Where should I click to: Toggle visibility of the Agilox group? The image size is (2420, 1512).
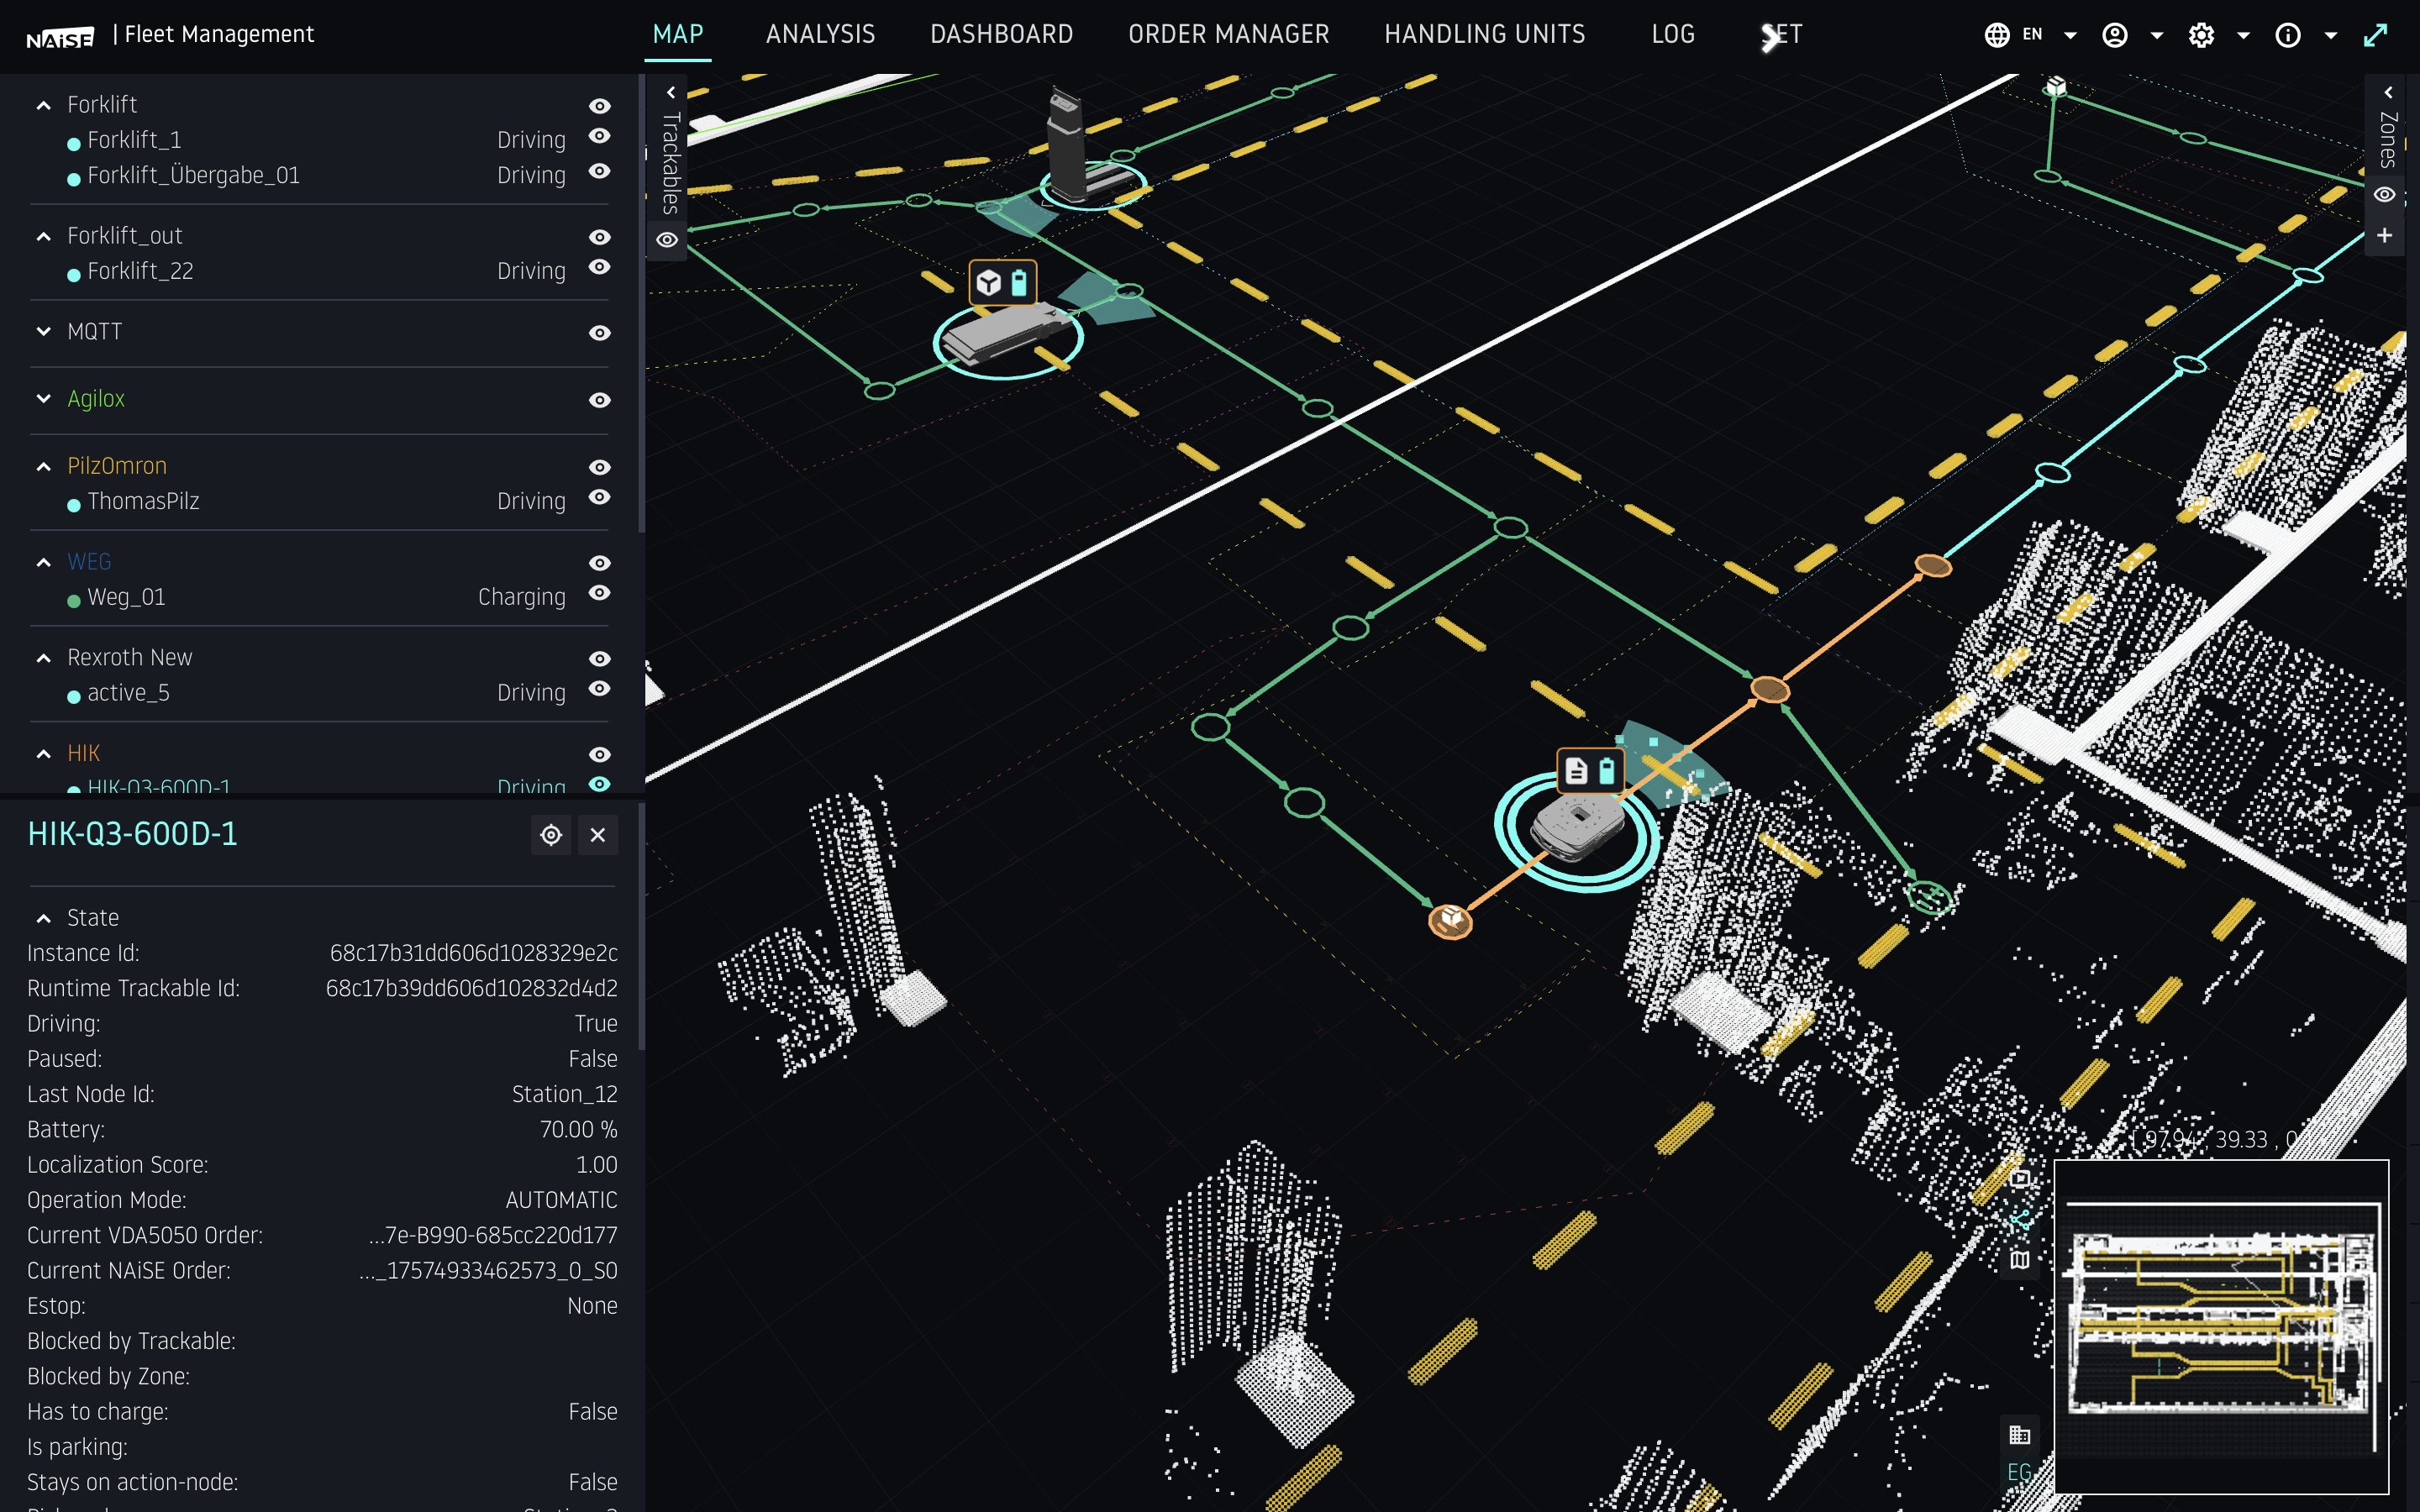point(599,400)
